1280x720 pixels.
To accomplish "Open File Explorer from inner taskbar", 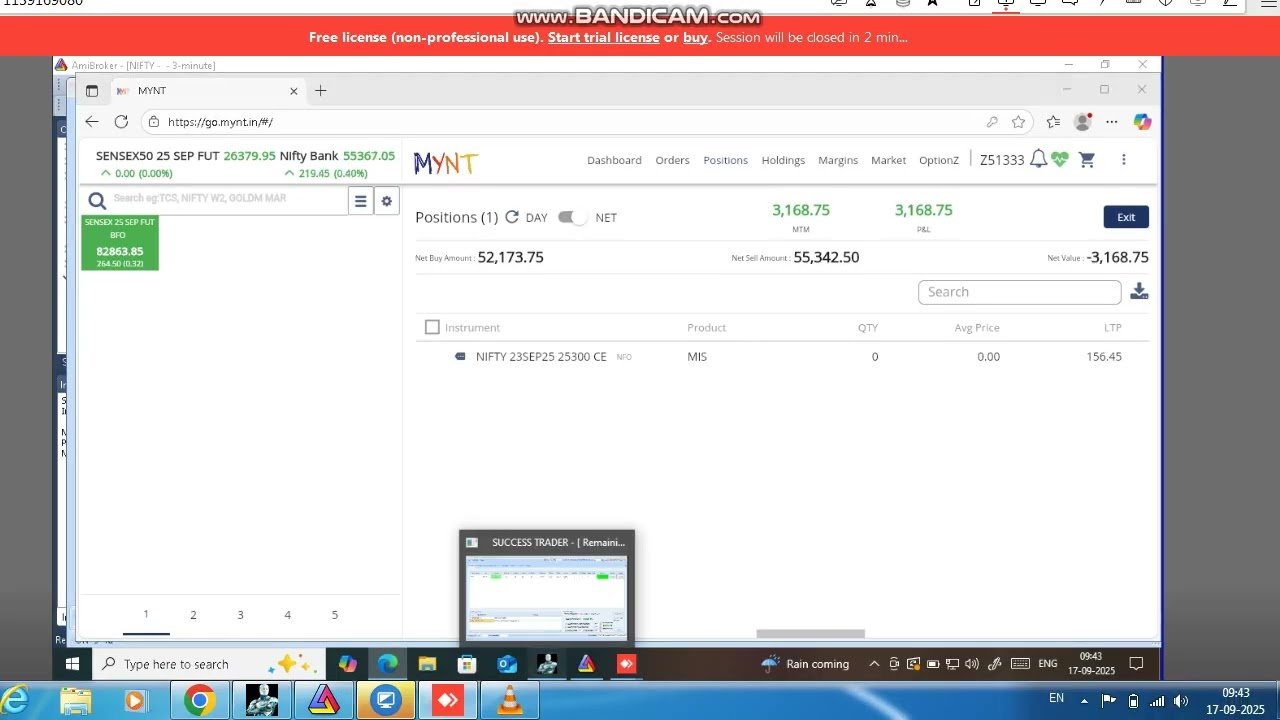I will click(427, 664).
